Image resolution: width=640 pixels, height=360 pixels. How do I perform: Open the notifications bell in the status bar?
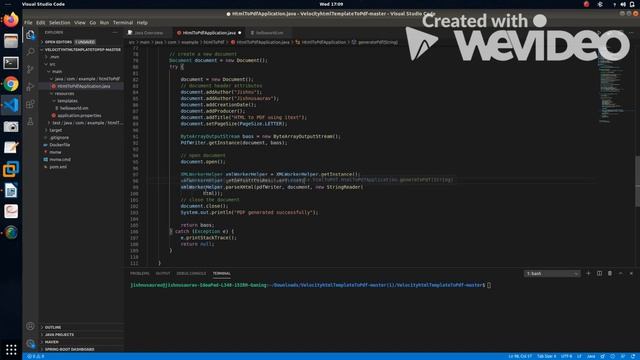[x=632, y=356]
